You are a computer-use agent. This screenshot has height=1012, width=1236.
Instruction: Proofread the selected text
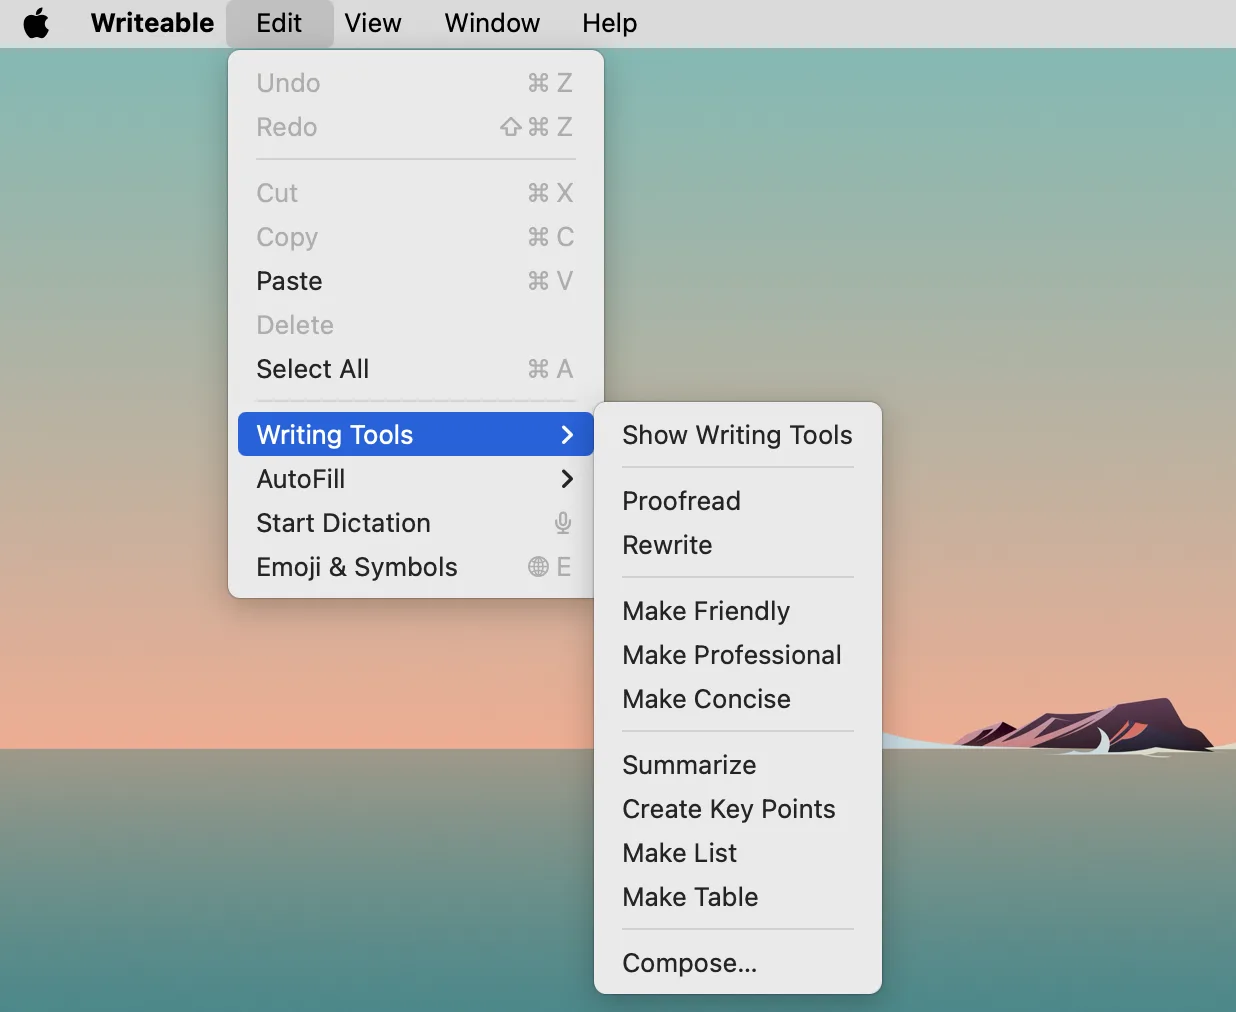pos(681,501)
